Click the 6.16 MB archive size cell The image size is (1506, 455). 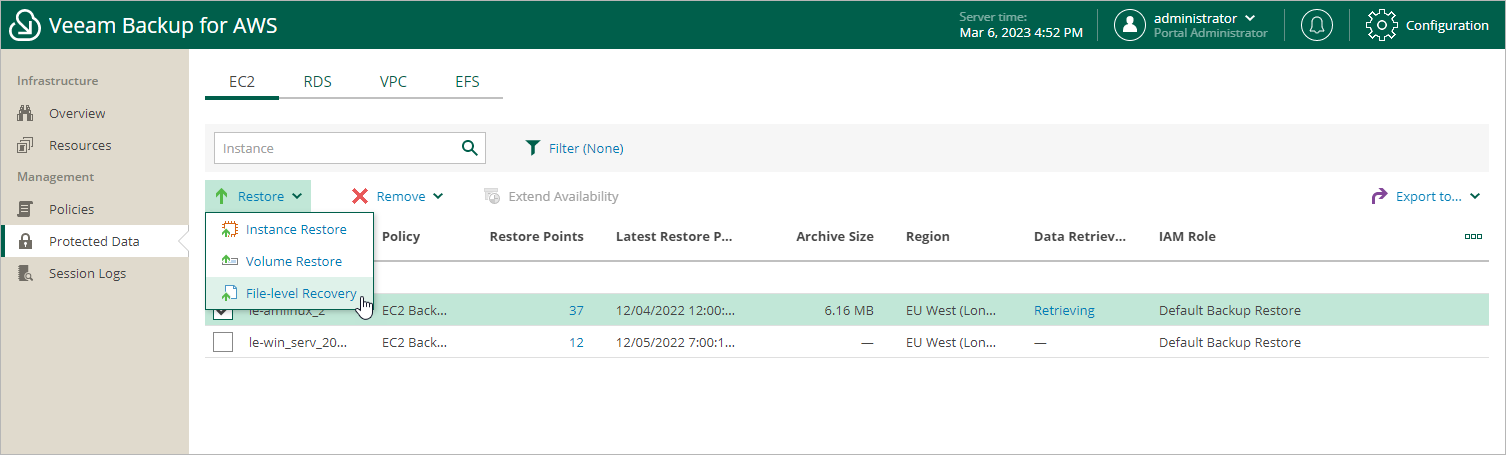tap(849, 310)
